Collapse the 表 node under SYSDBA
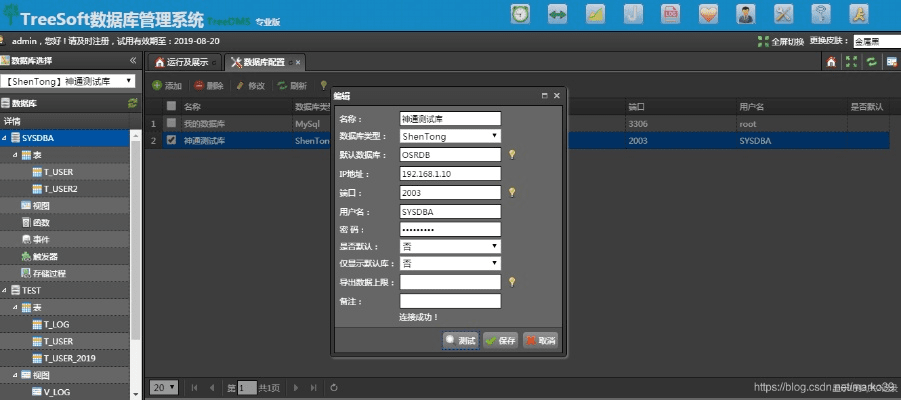The height and width of the screenshot is (400, 901). tap(15, 155)
